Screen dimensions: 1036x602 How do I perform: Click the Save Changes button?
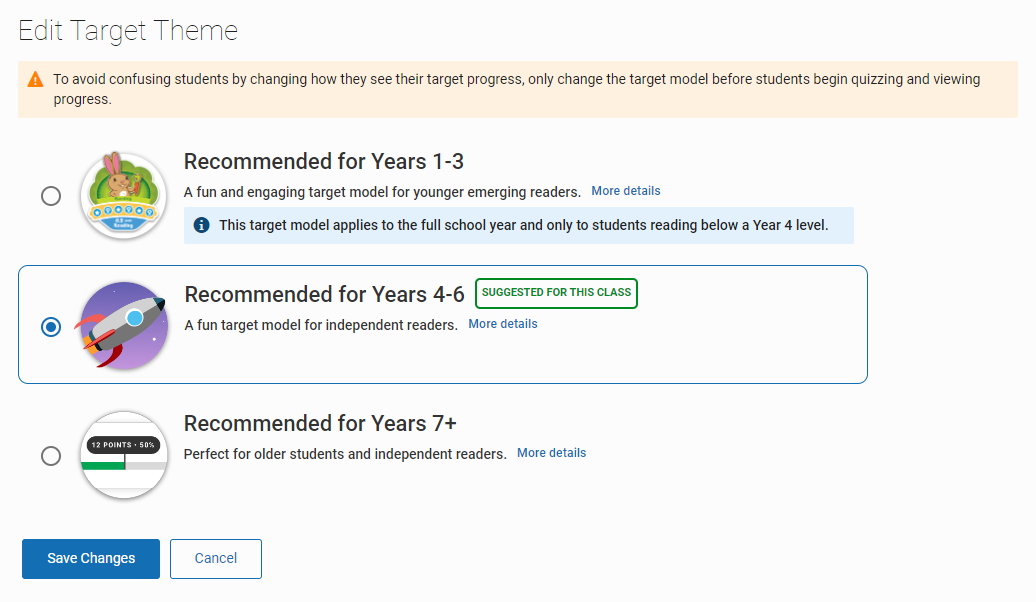coord(91,559)
